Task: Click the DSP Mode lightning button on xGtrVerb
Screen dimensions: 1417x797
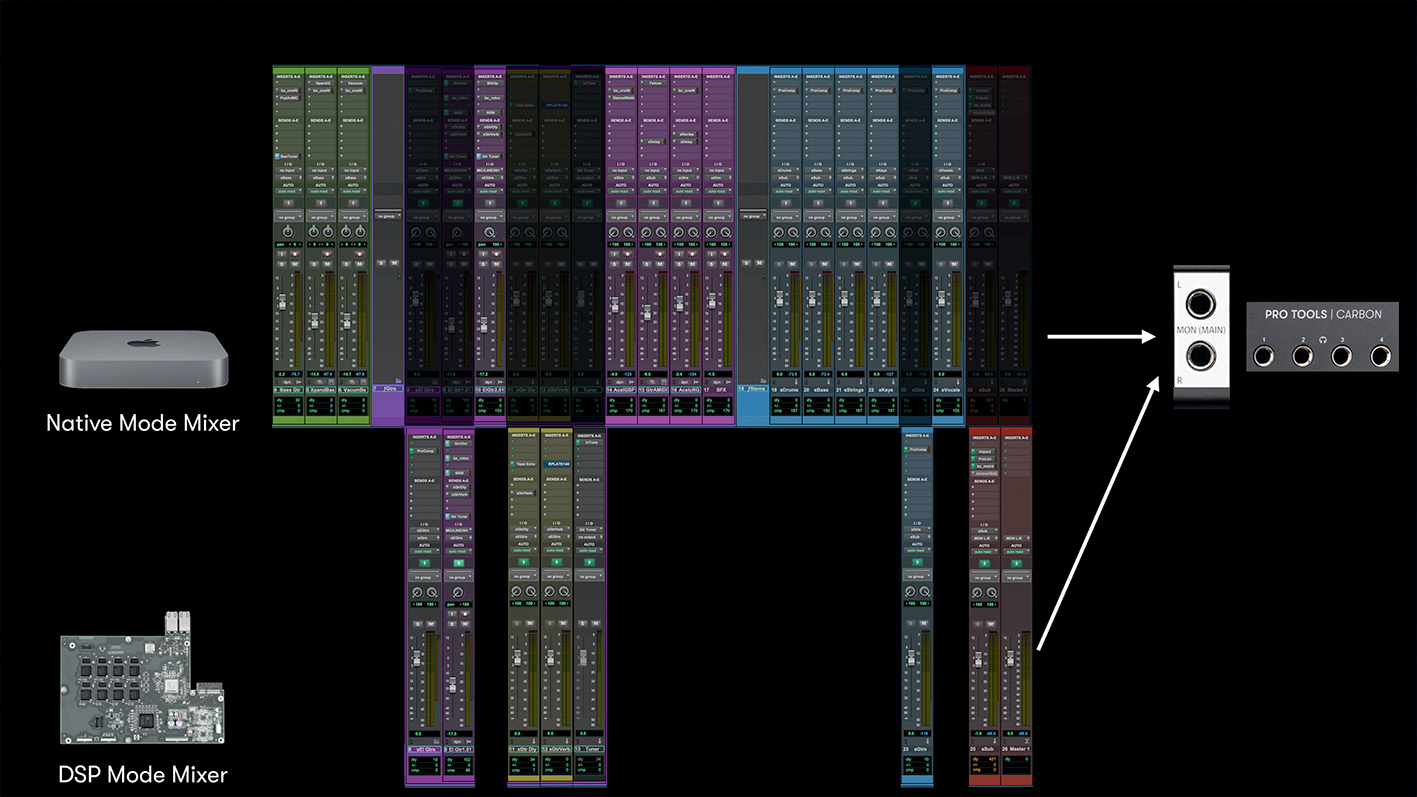Action: coord(556,562)
